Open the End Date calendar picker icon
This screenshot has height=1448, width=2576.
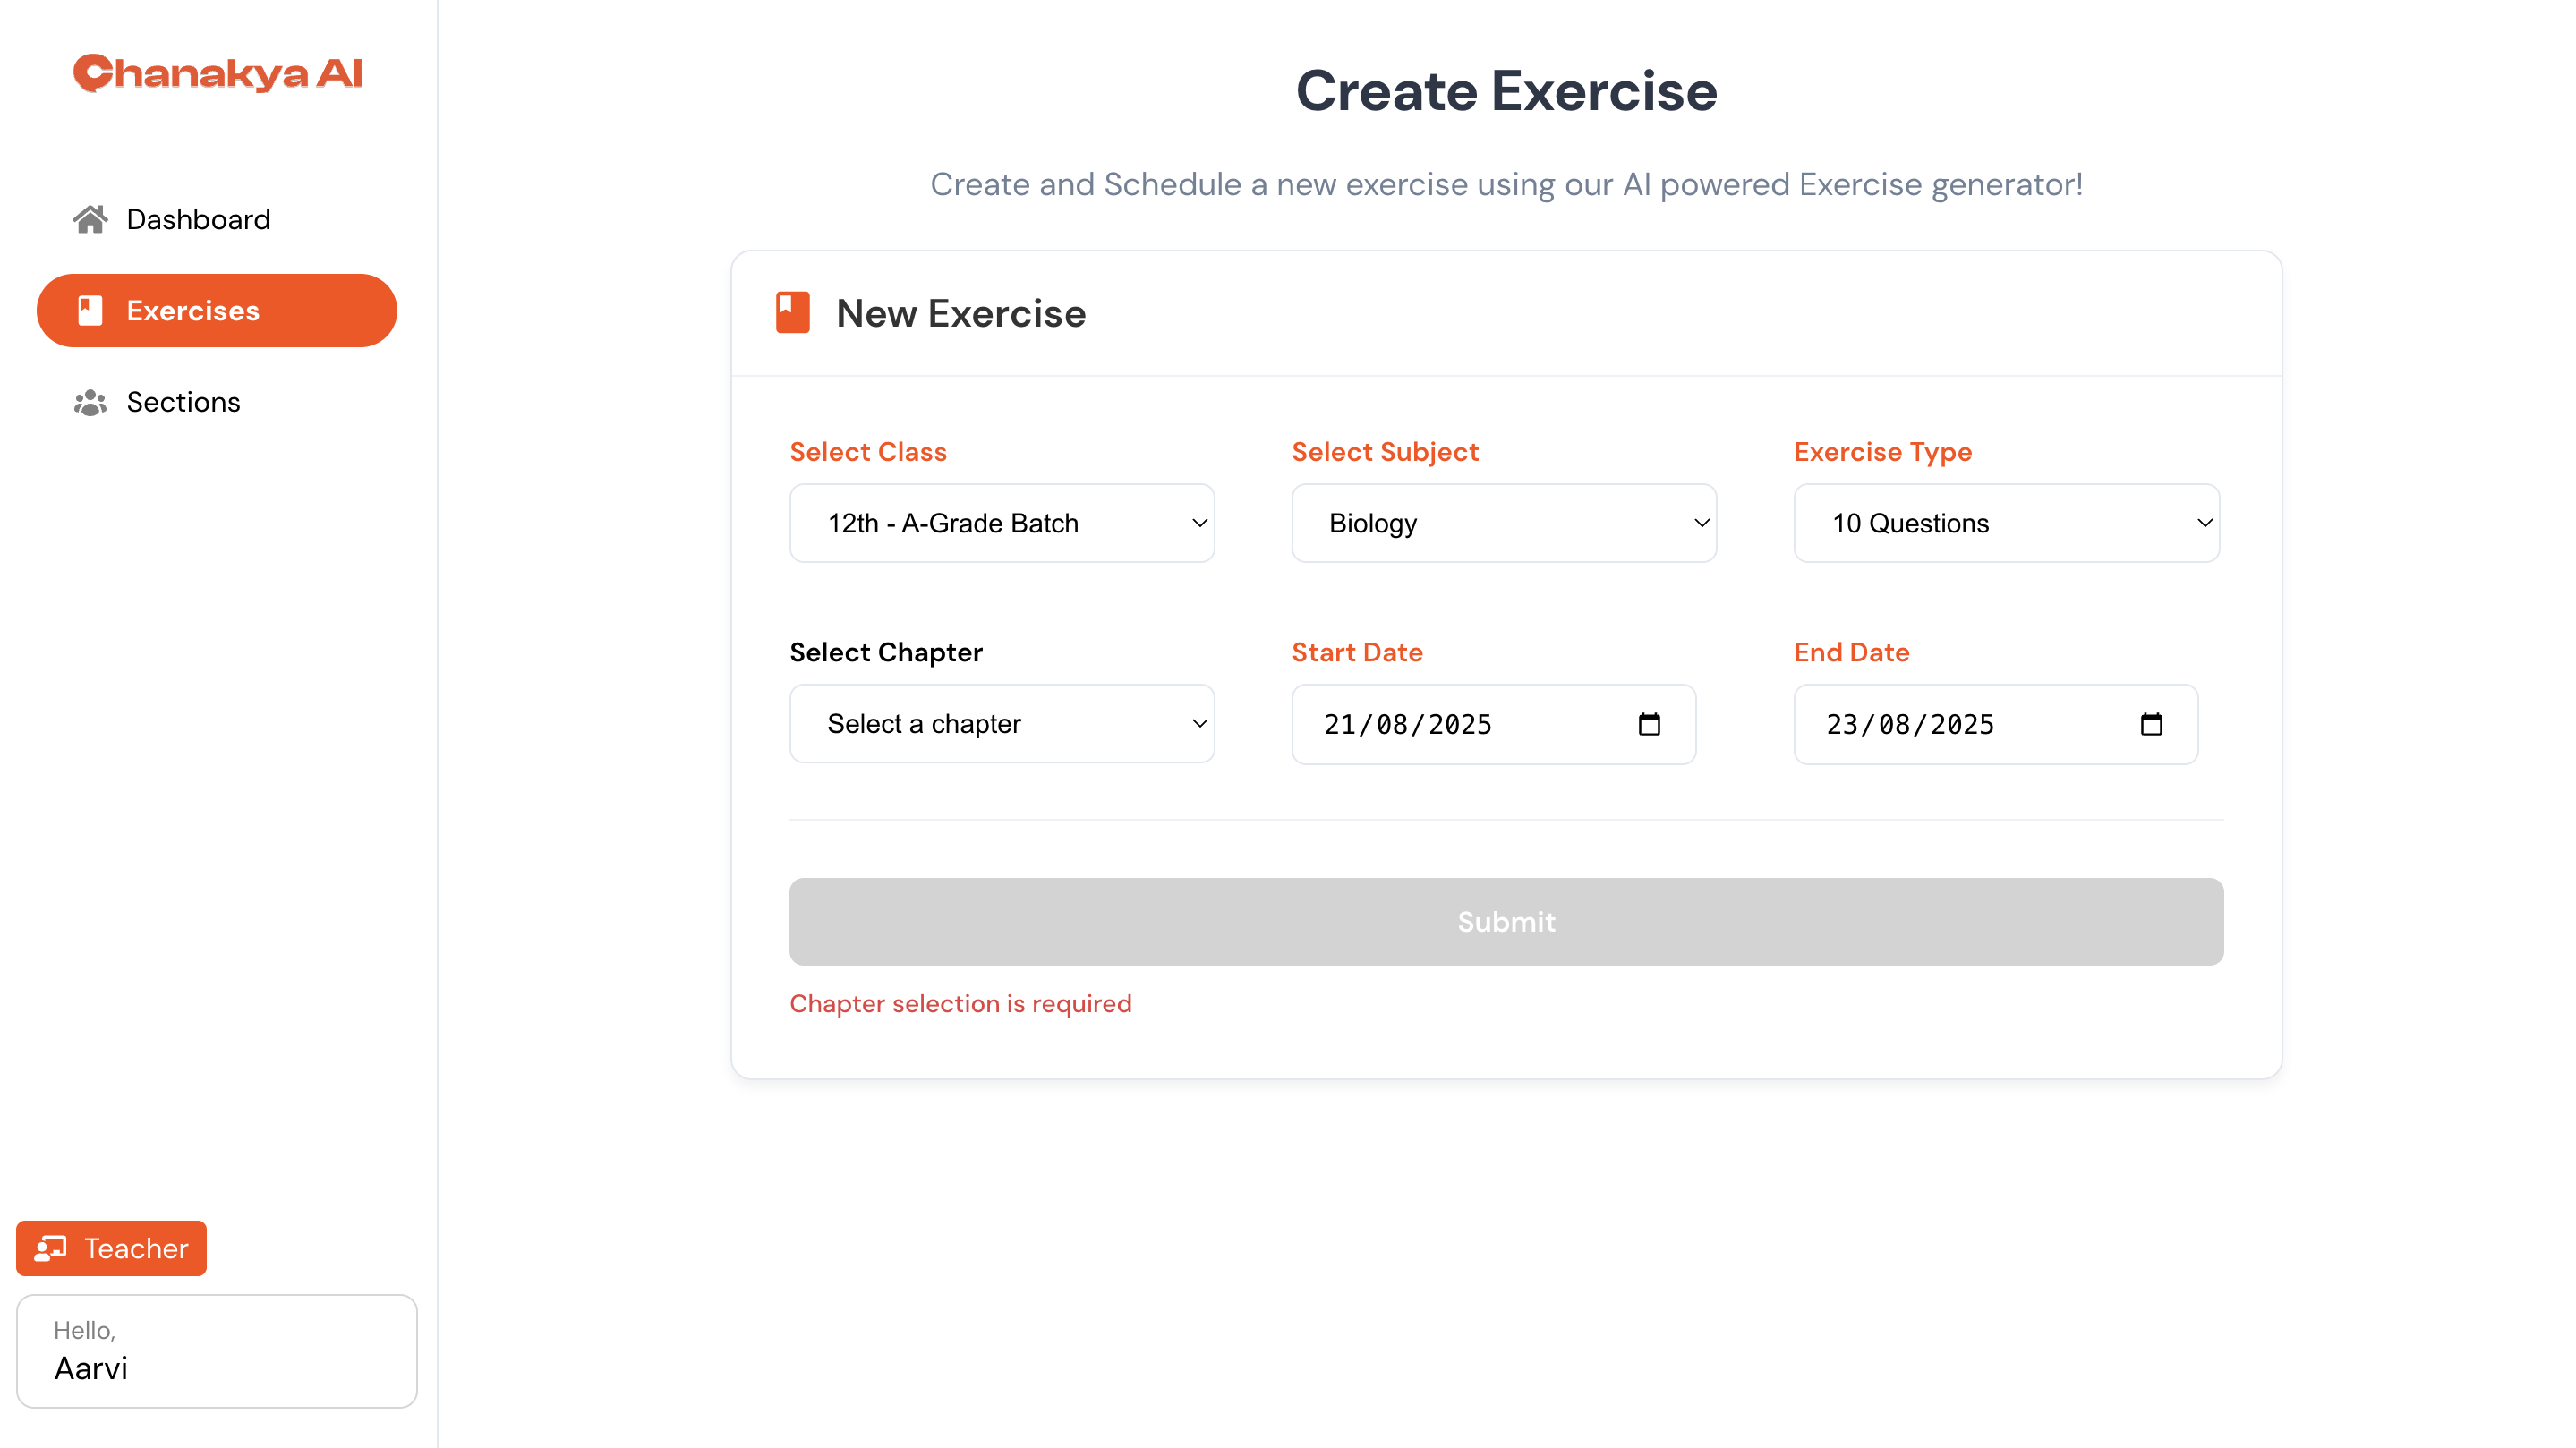click(x=2151, y=724)
